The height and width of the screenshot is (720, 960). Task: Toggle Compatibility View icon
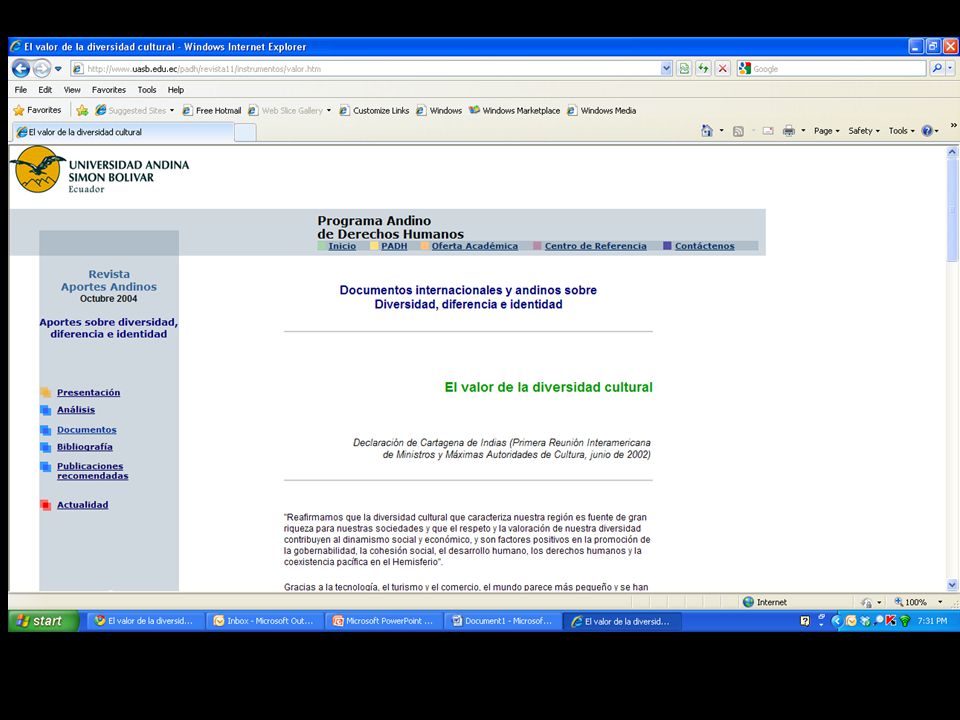click(684, 69)
